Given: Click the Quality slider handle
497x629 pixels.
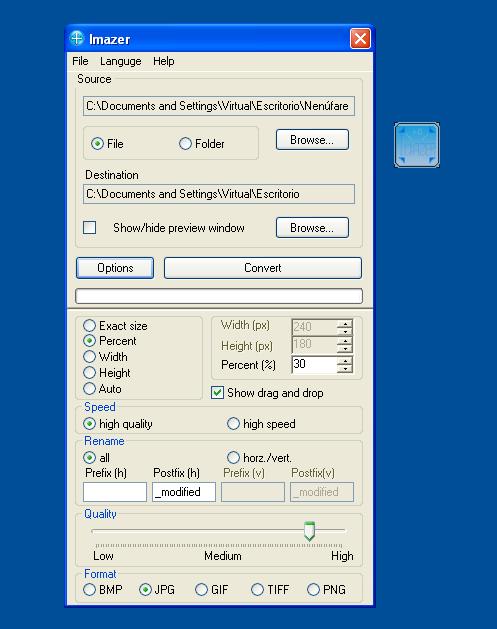Looking at the screenshot, I should pos(309,531).
